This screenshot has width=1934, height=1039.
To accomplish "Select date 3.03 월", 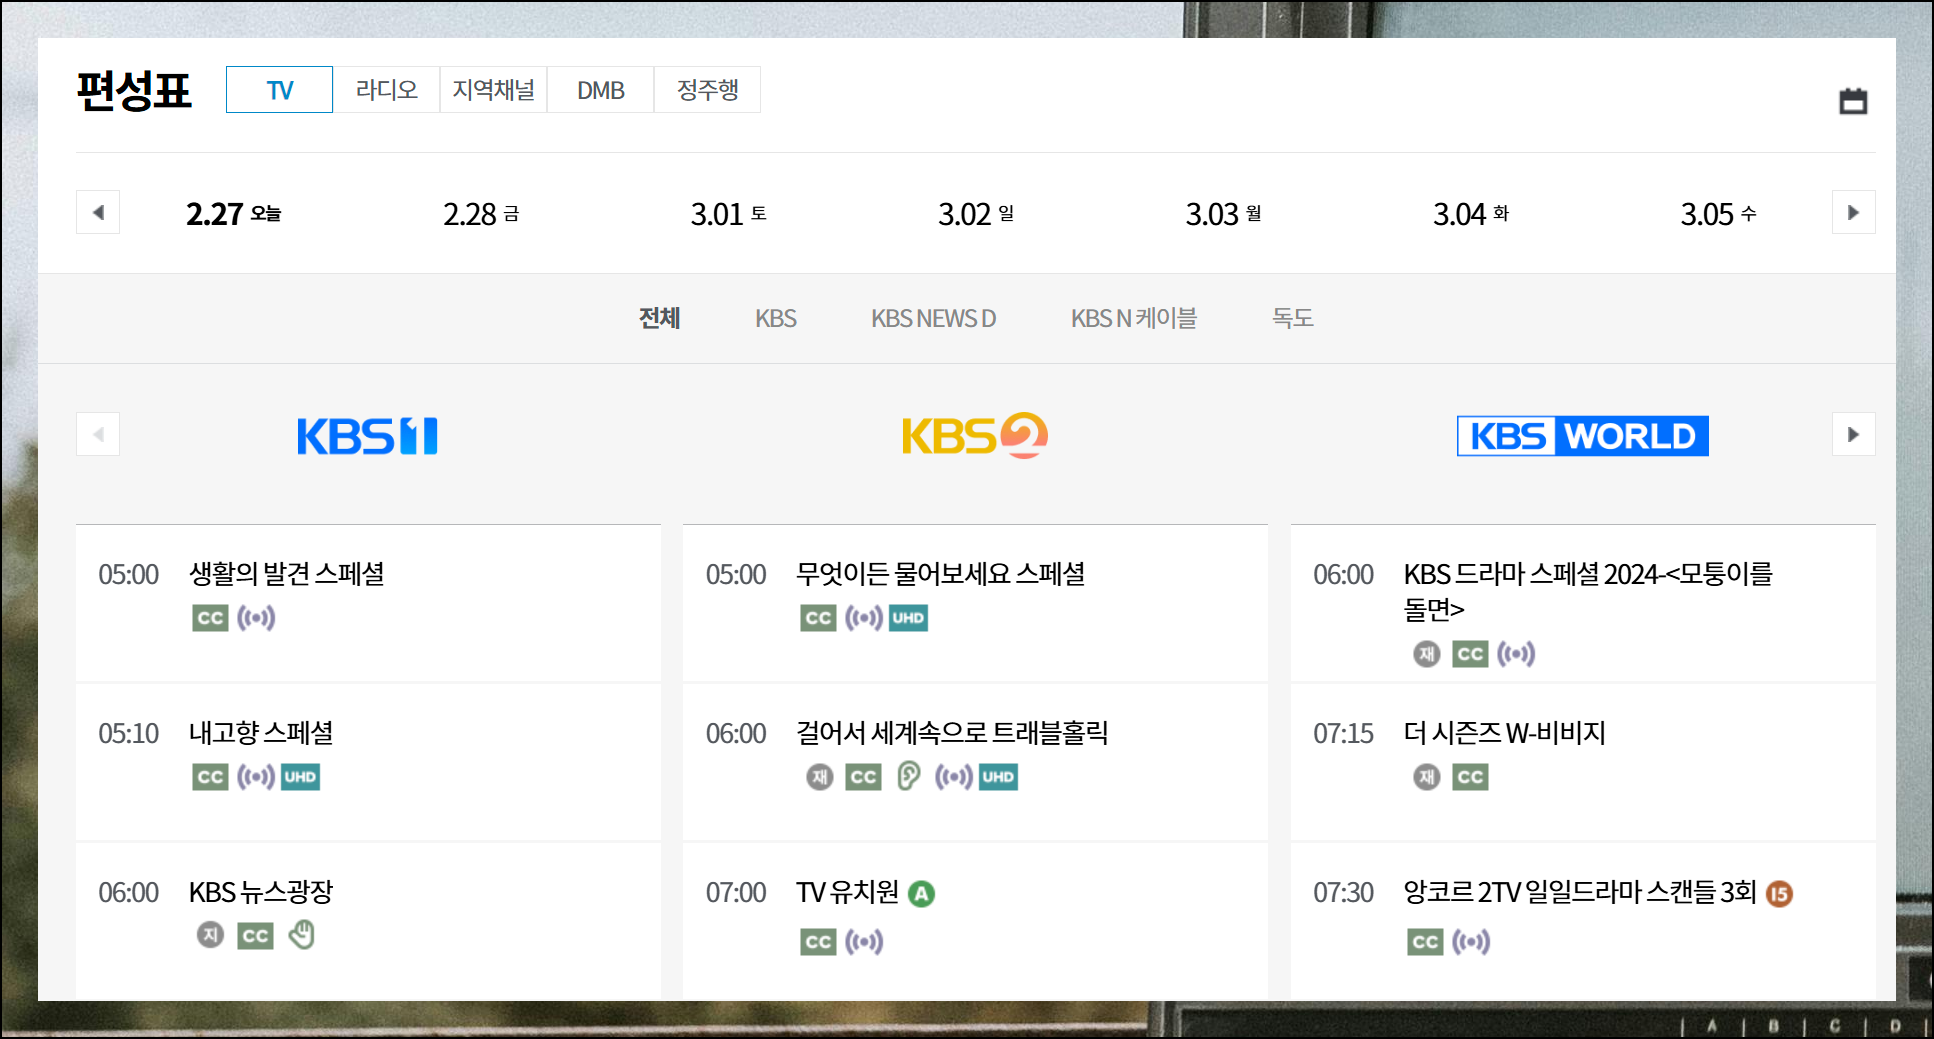I will (x=1223, y=213).
